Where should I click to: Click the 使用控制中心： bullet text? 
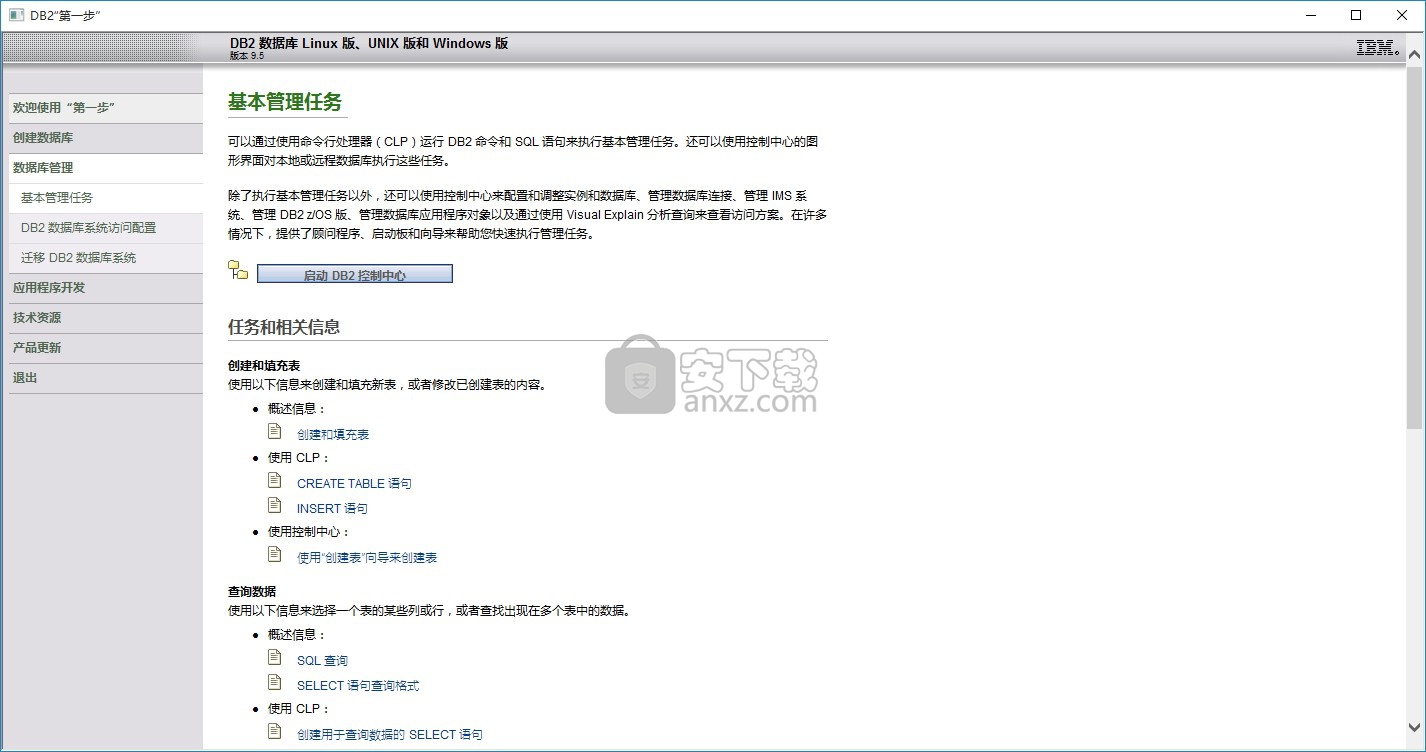coord(310,532)
